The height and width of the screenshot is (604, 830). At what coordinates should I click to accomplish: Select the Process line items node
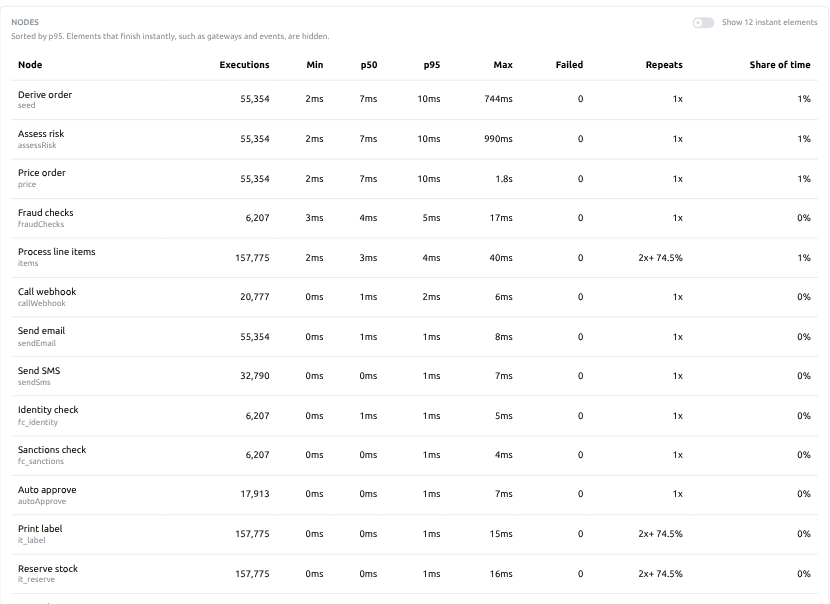57,251
